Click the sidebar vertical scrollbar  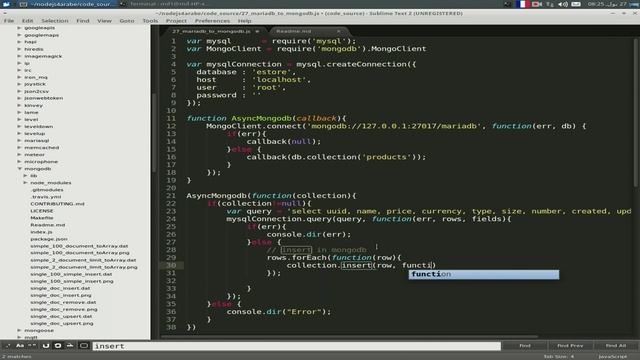tap(154, 133)
